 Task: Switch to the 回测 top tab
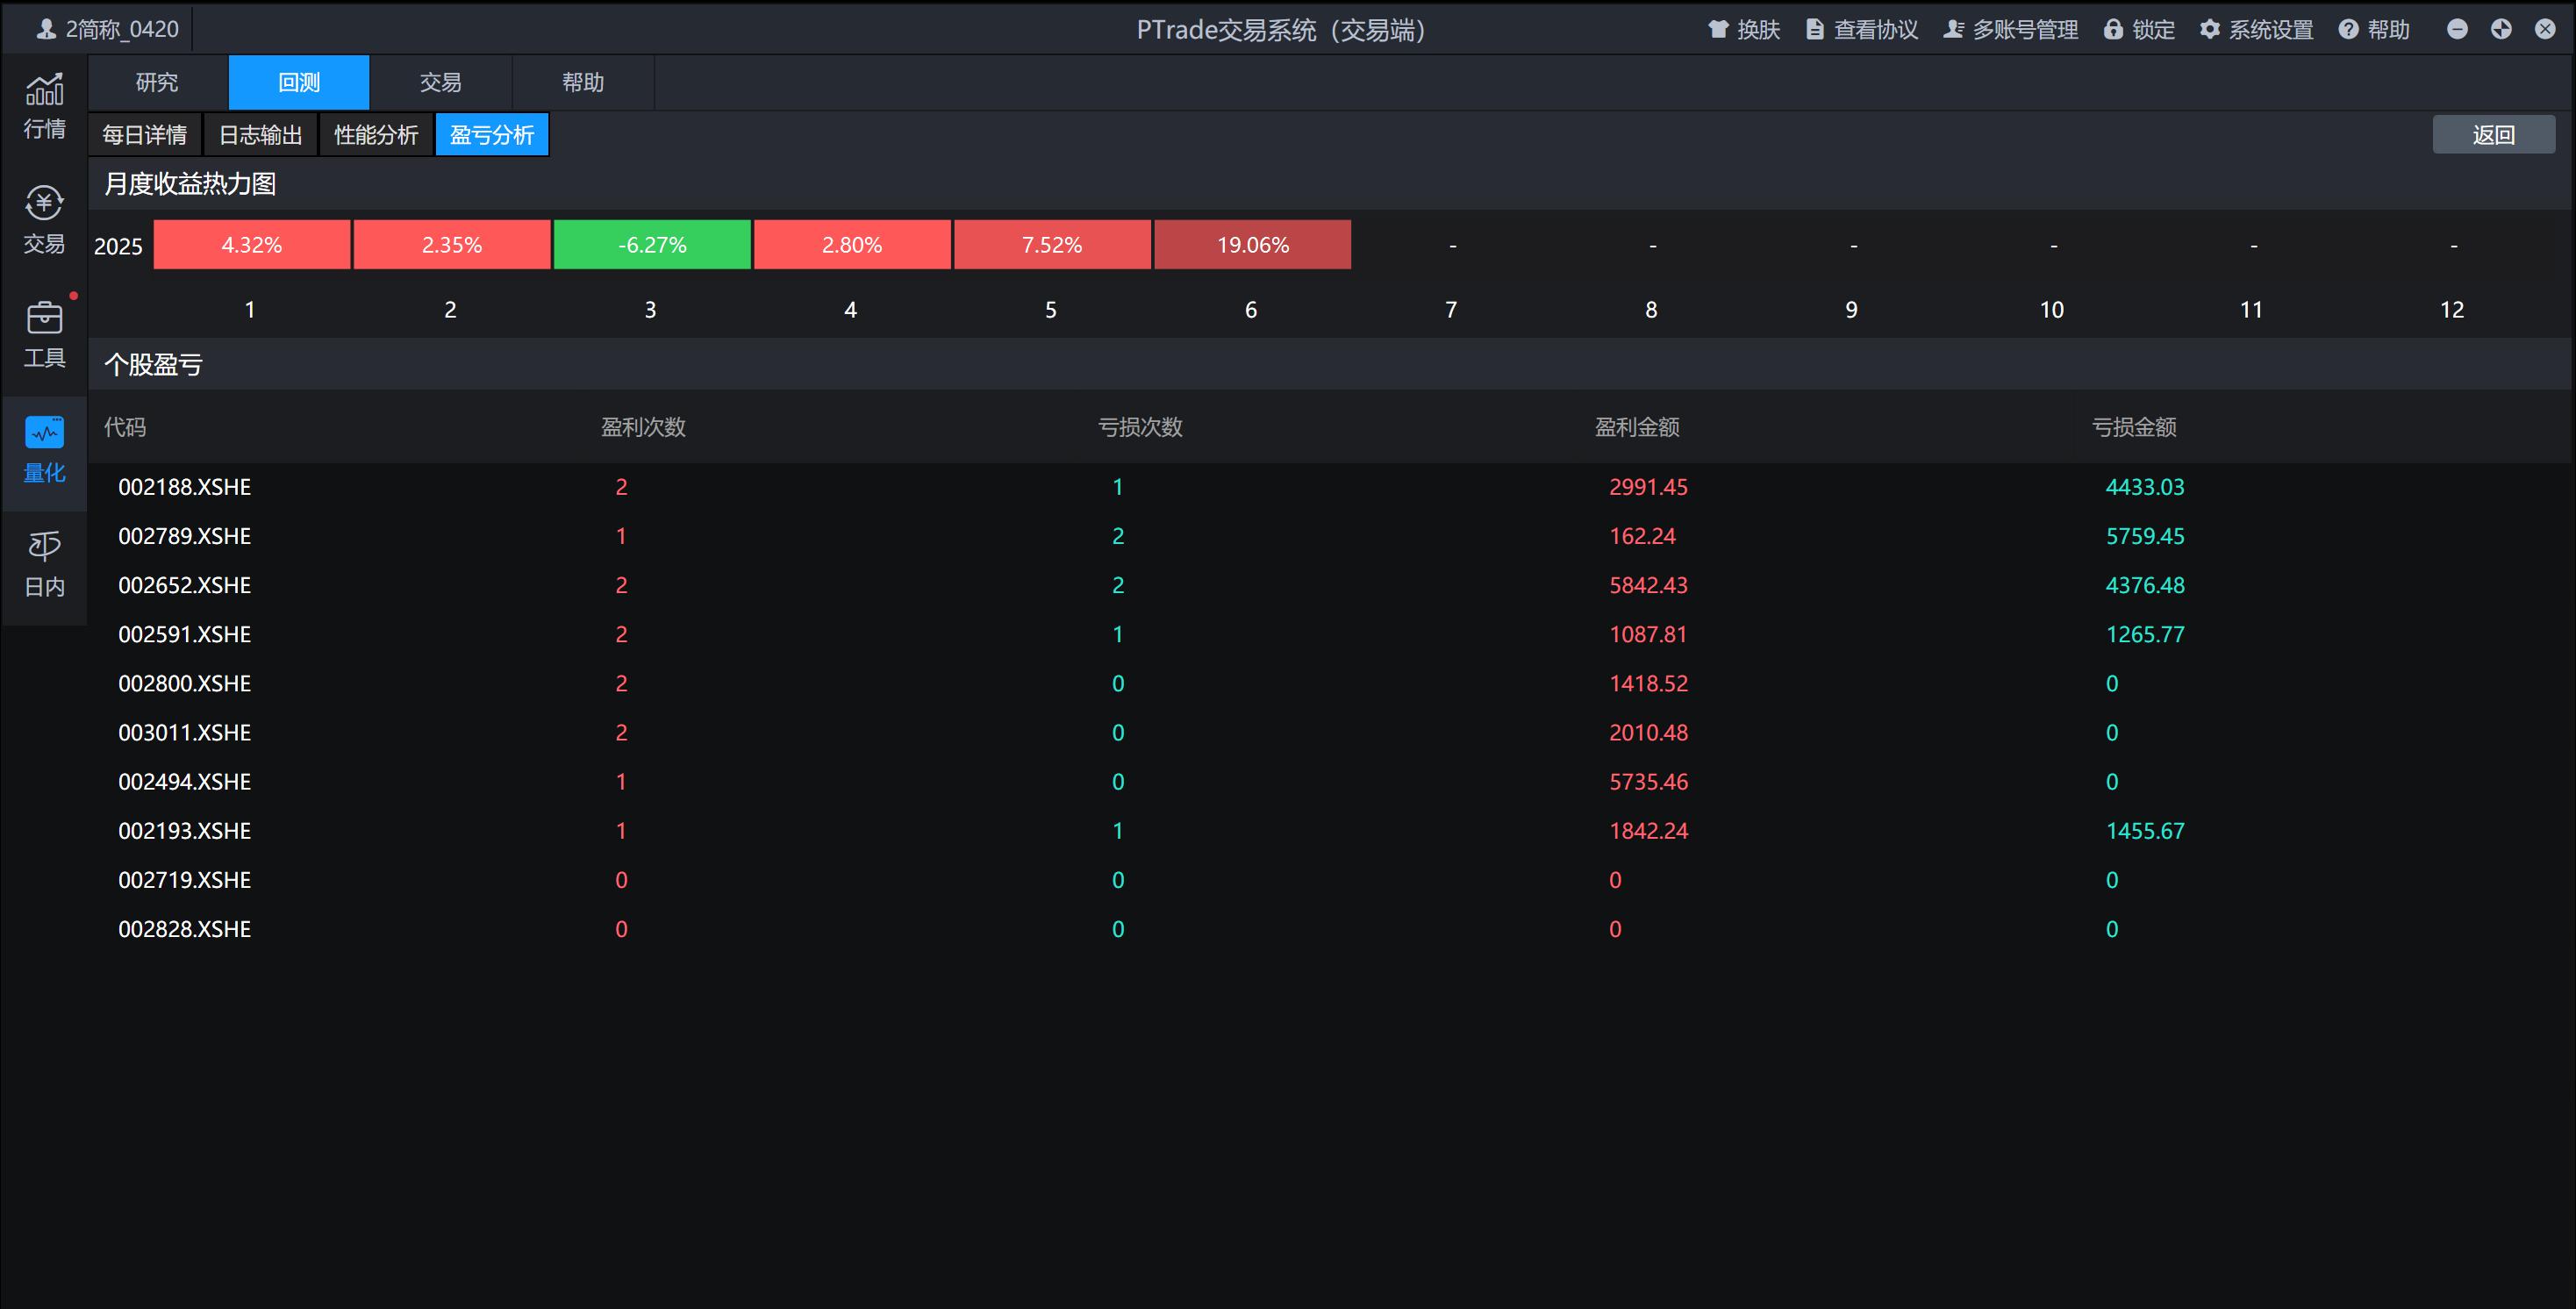click(x=299, y=82)
